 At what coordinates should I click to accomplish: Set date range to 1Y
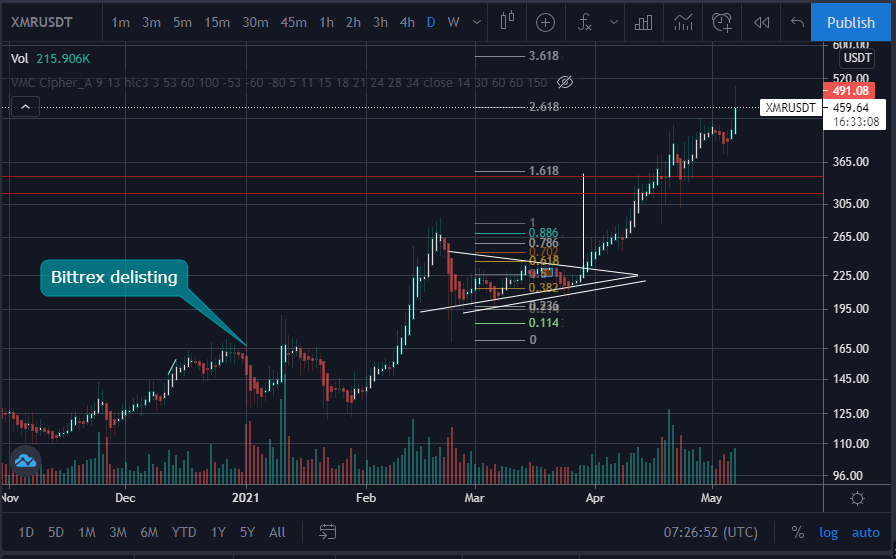click(x=218, y=532)
